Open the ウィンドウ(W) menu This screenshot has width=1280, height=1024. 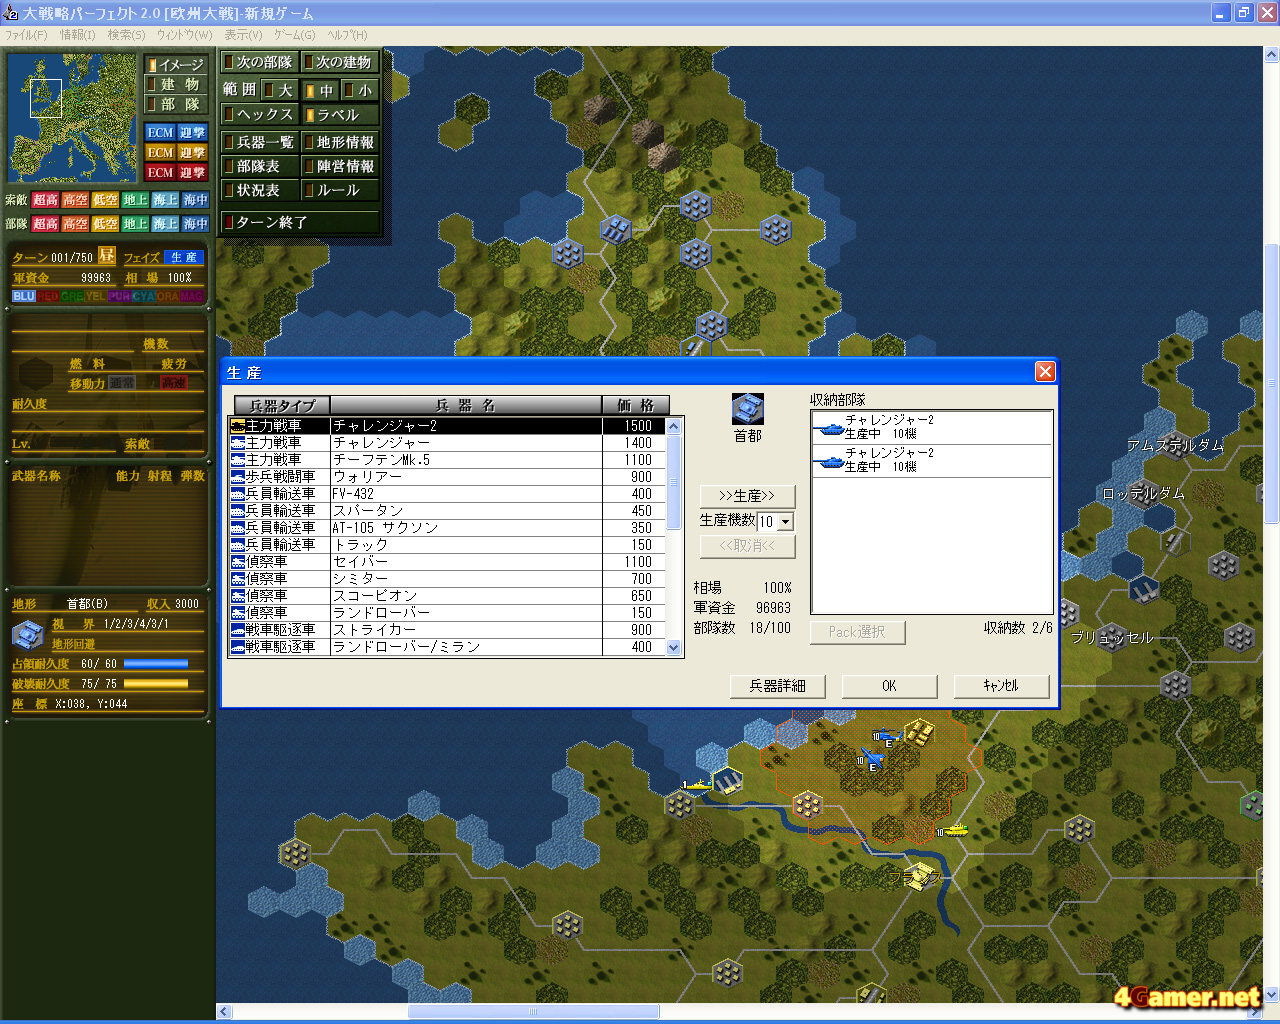(x=184, y=35)
